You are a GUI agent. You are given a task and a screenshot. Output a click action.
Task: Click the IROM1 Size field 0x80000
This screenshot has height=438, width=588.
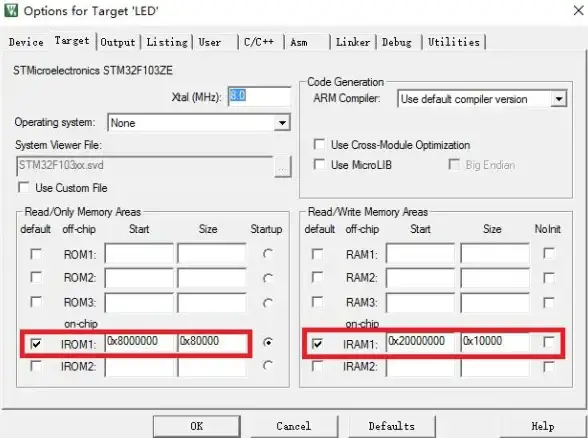(212, 342)
